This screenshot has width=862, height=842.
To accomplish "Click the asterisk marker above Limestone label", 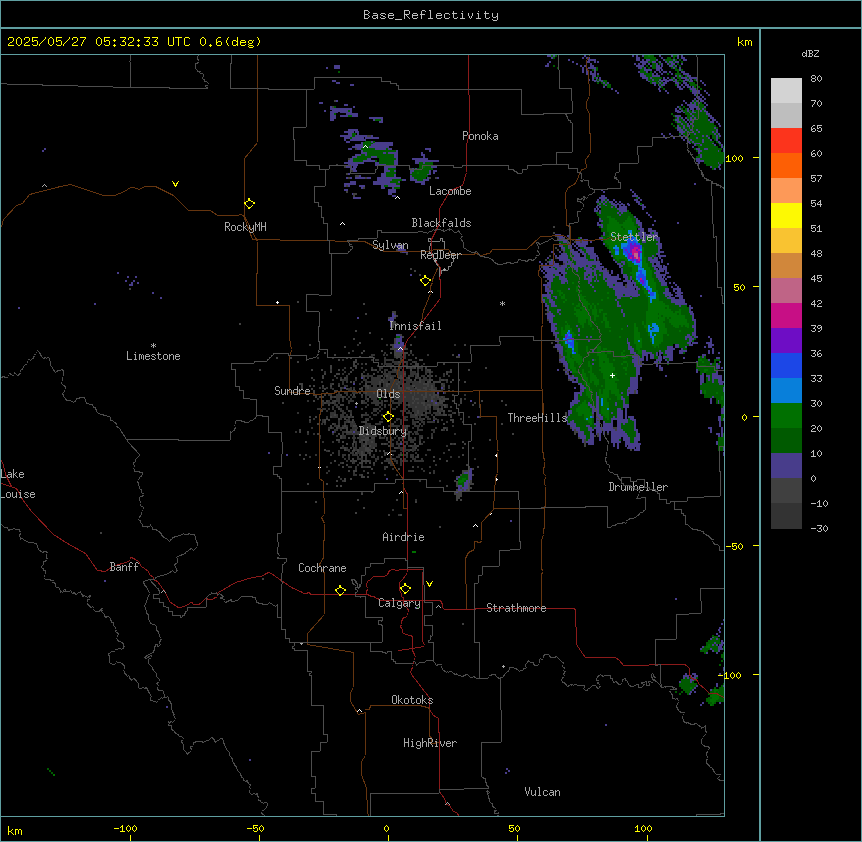I will 153,346.
